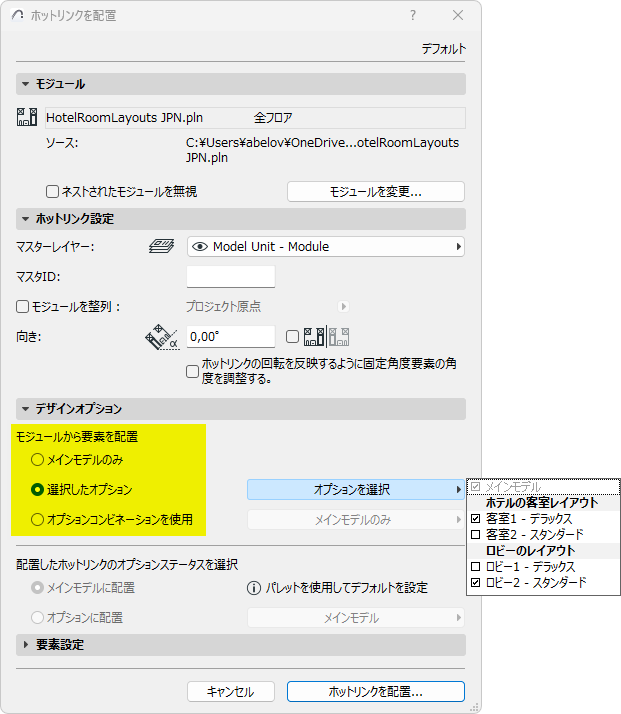Select メインモデルのみ radio button
621x714 pixels.
pos(37,460)
